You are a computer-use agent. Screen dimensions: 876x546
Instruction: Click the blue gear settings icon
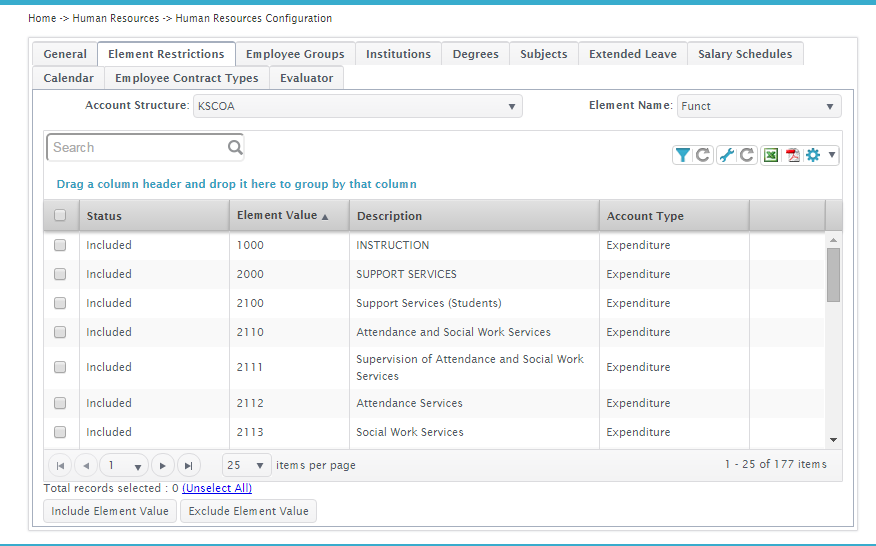click(x=813, y=155)
